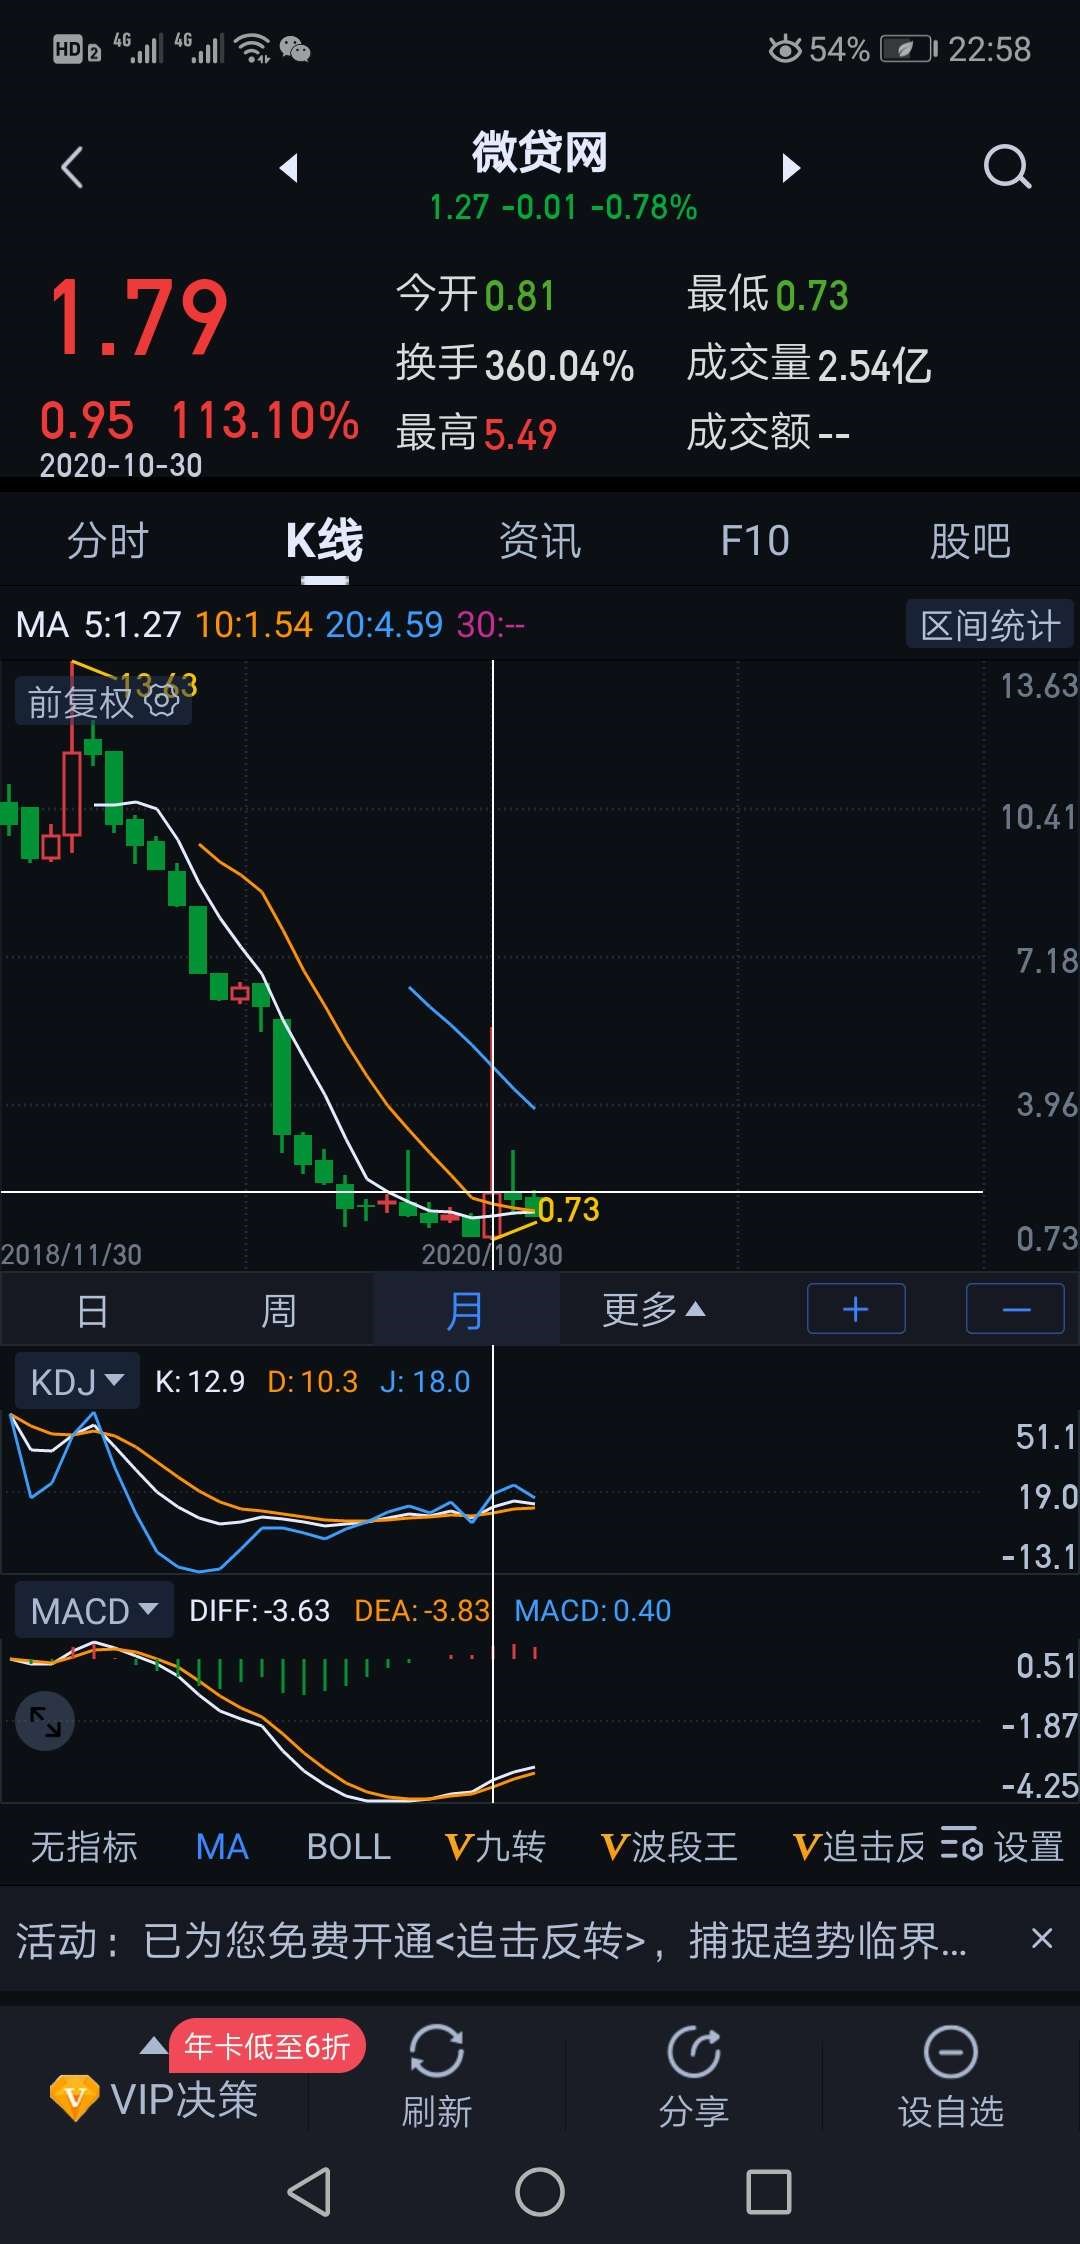Viewport: 1080px width, 2244px height.
Task: Tap the eye comfort icon in status bar
Action: click(x=785, y=48)
